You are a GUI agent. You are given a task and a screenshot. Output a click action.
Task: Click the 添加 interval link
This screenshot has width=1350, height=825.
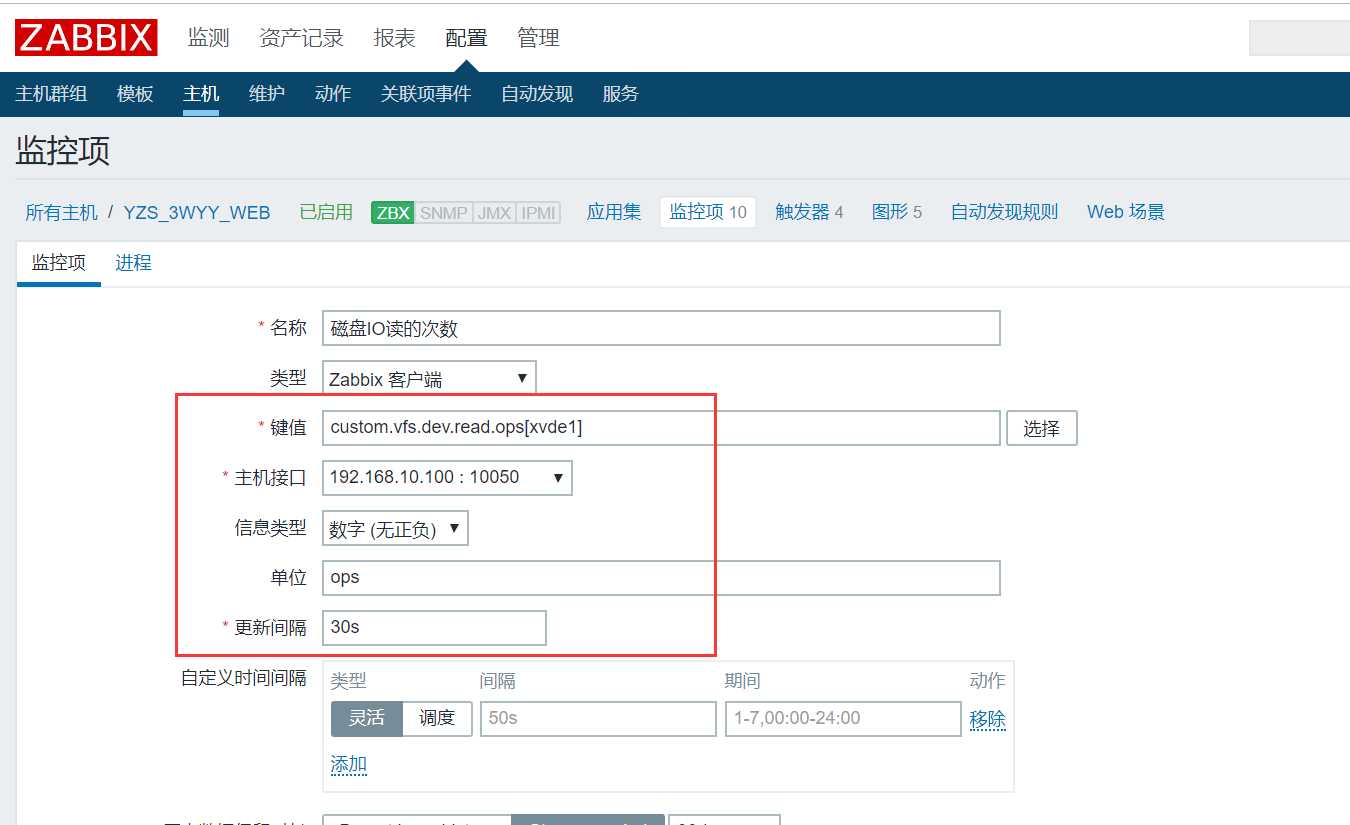coord(349,765)
